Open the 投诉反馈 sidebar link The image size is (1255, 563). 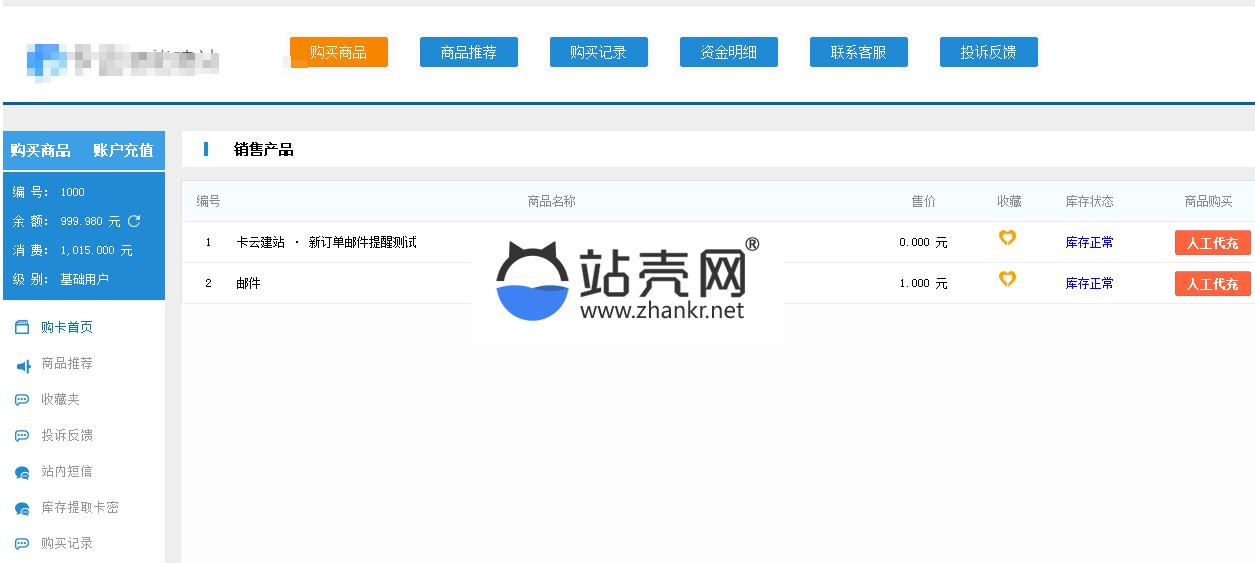[x=67, y=435]
